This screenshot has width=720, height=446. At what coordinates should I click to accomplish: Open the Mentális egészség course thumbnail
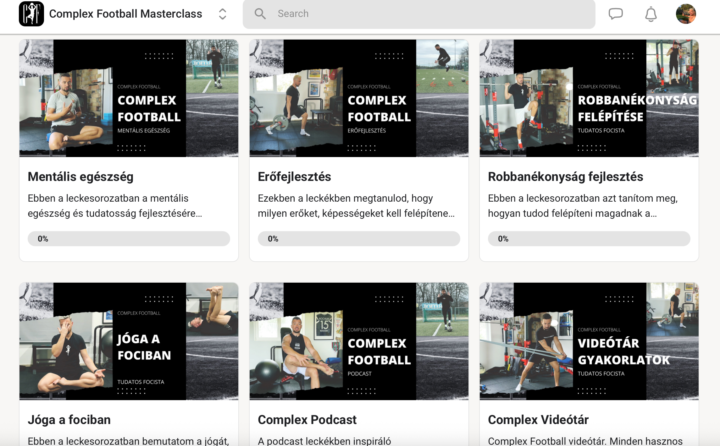point(129,98)
